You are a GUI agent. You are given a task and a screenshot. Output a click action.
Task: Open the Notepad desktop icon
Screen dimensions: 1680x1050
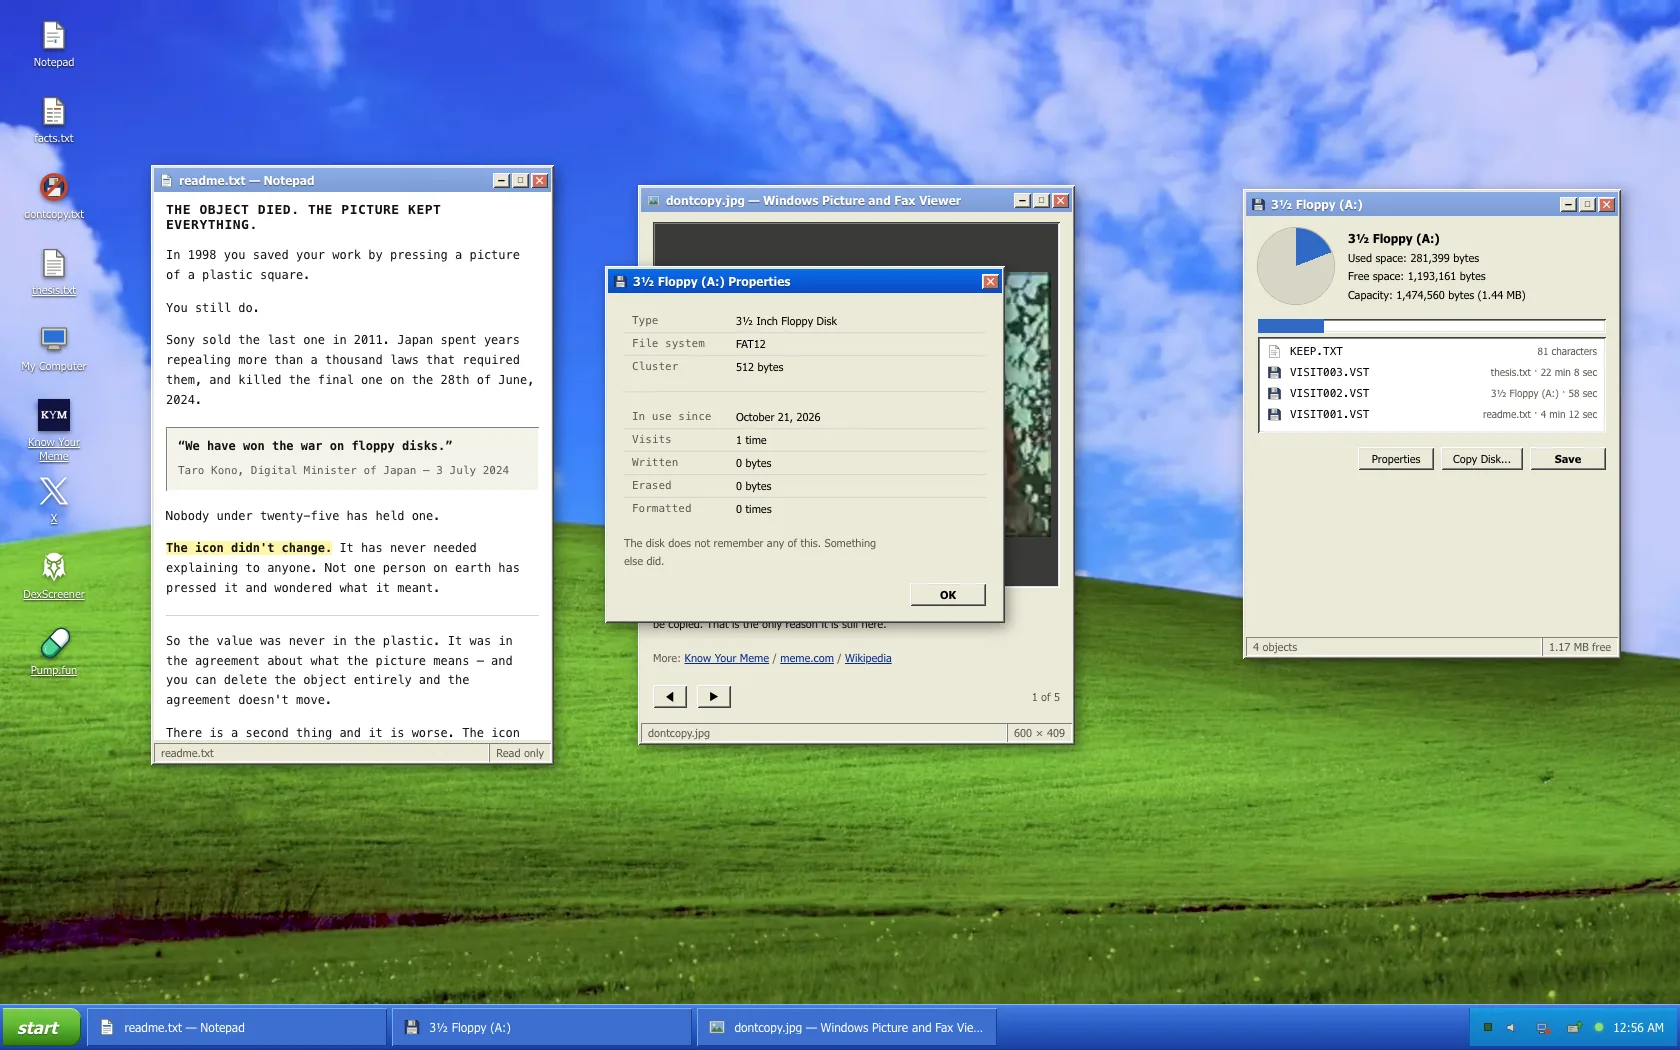point(54,44)
